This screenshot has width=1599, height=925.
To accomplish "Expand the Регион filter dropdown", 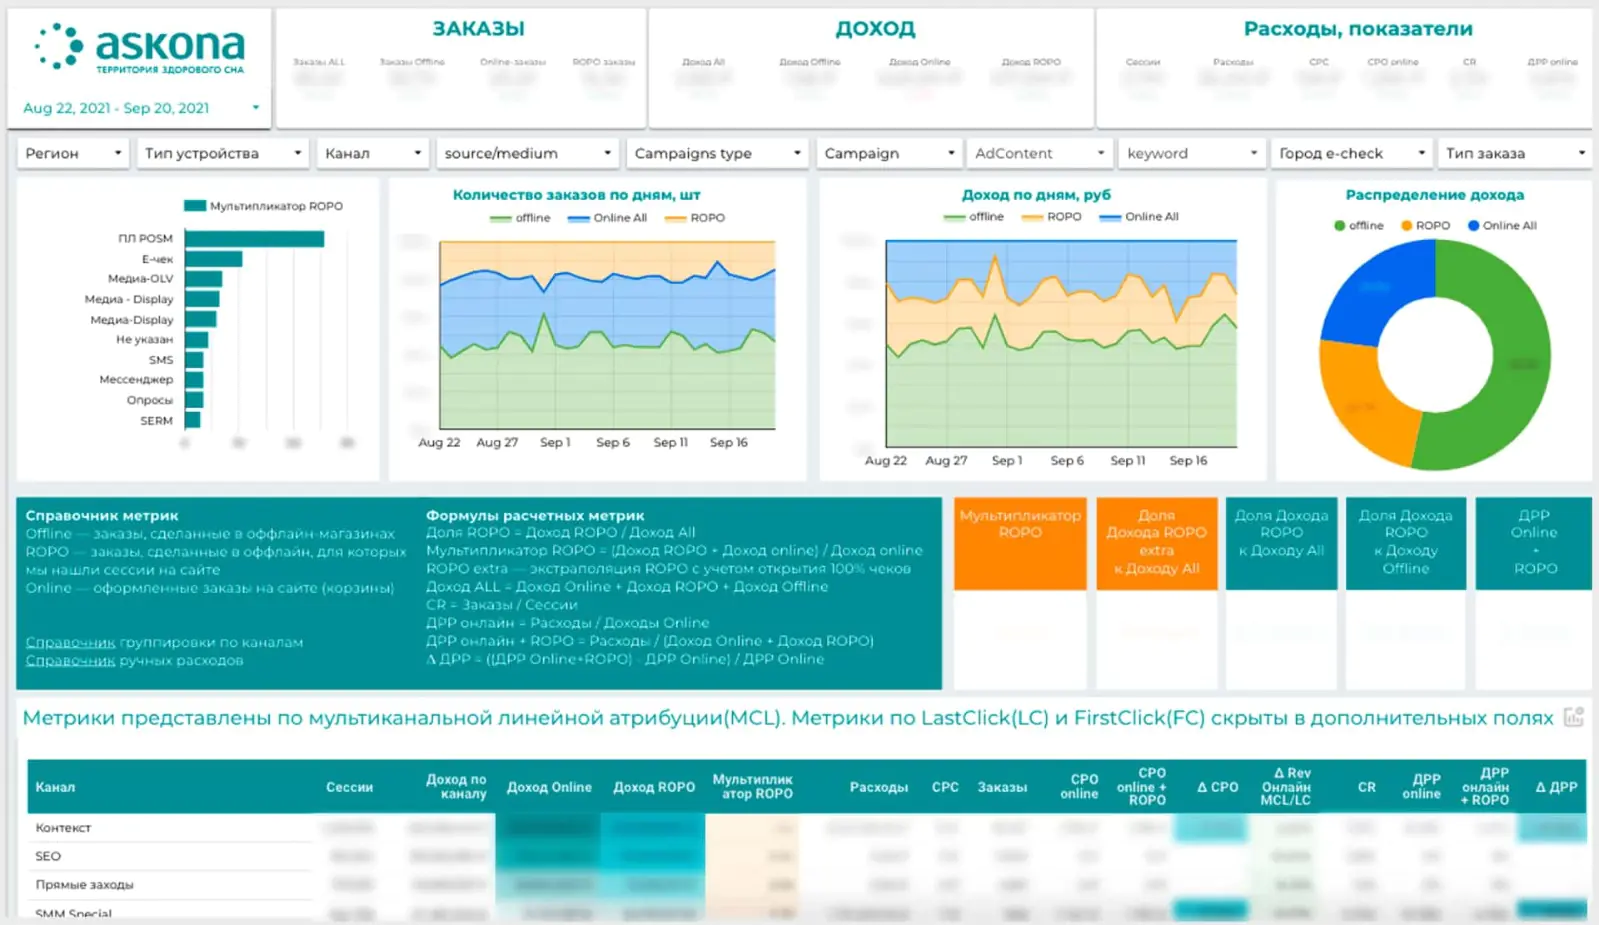I will (x=73, y=153).
